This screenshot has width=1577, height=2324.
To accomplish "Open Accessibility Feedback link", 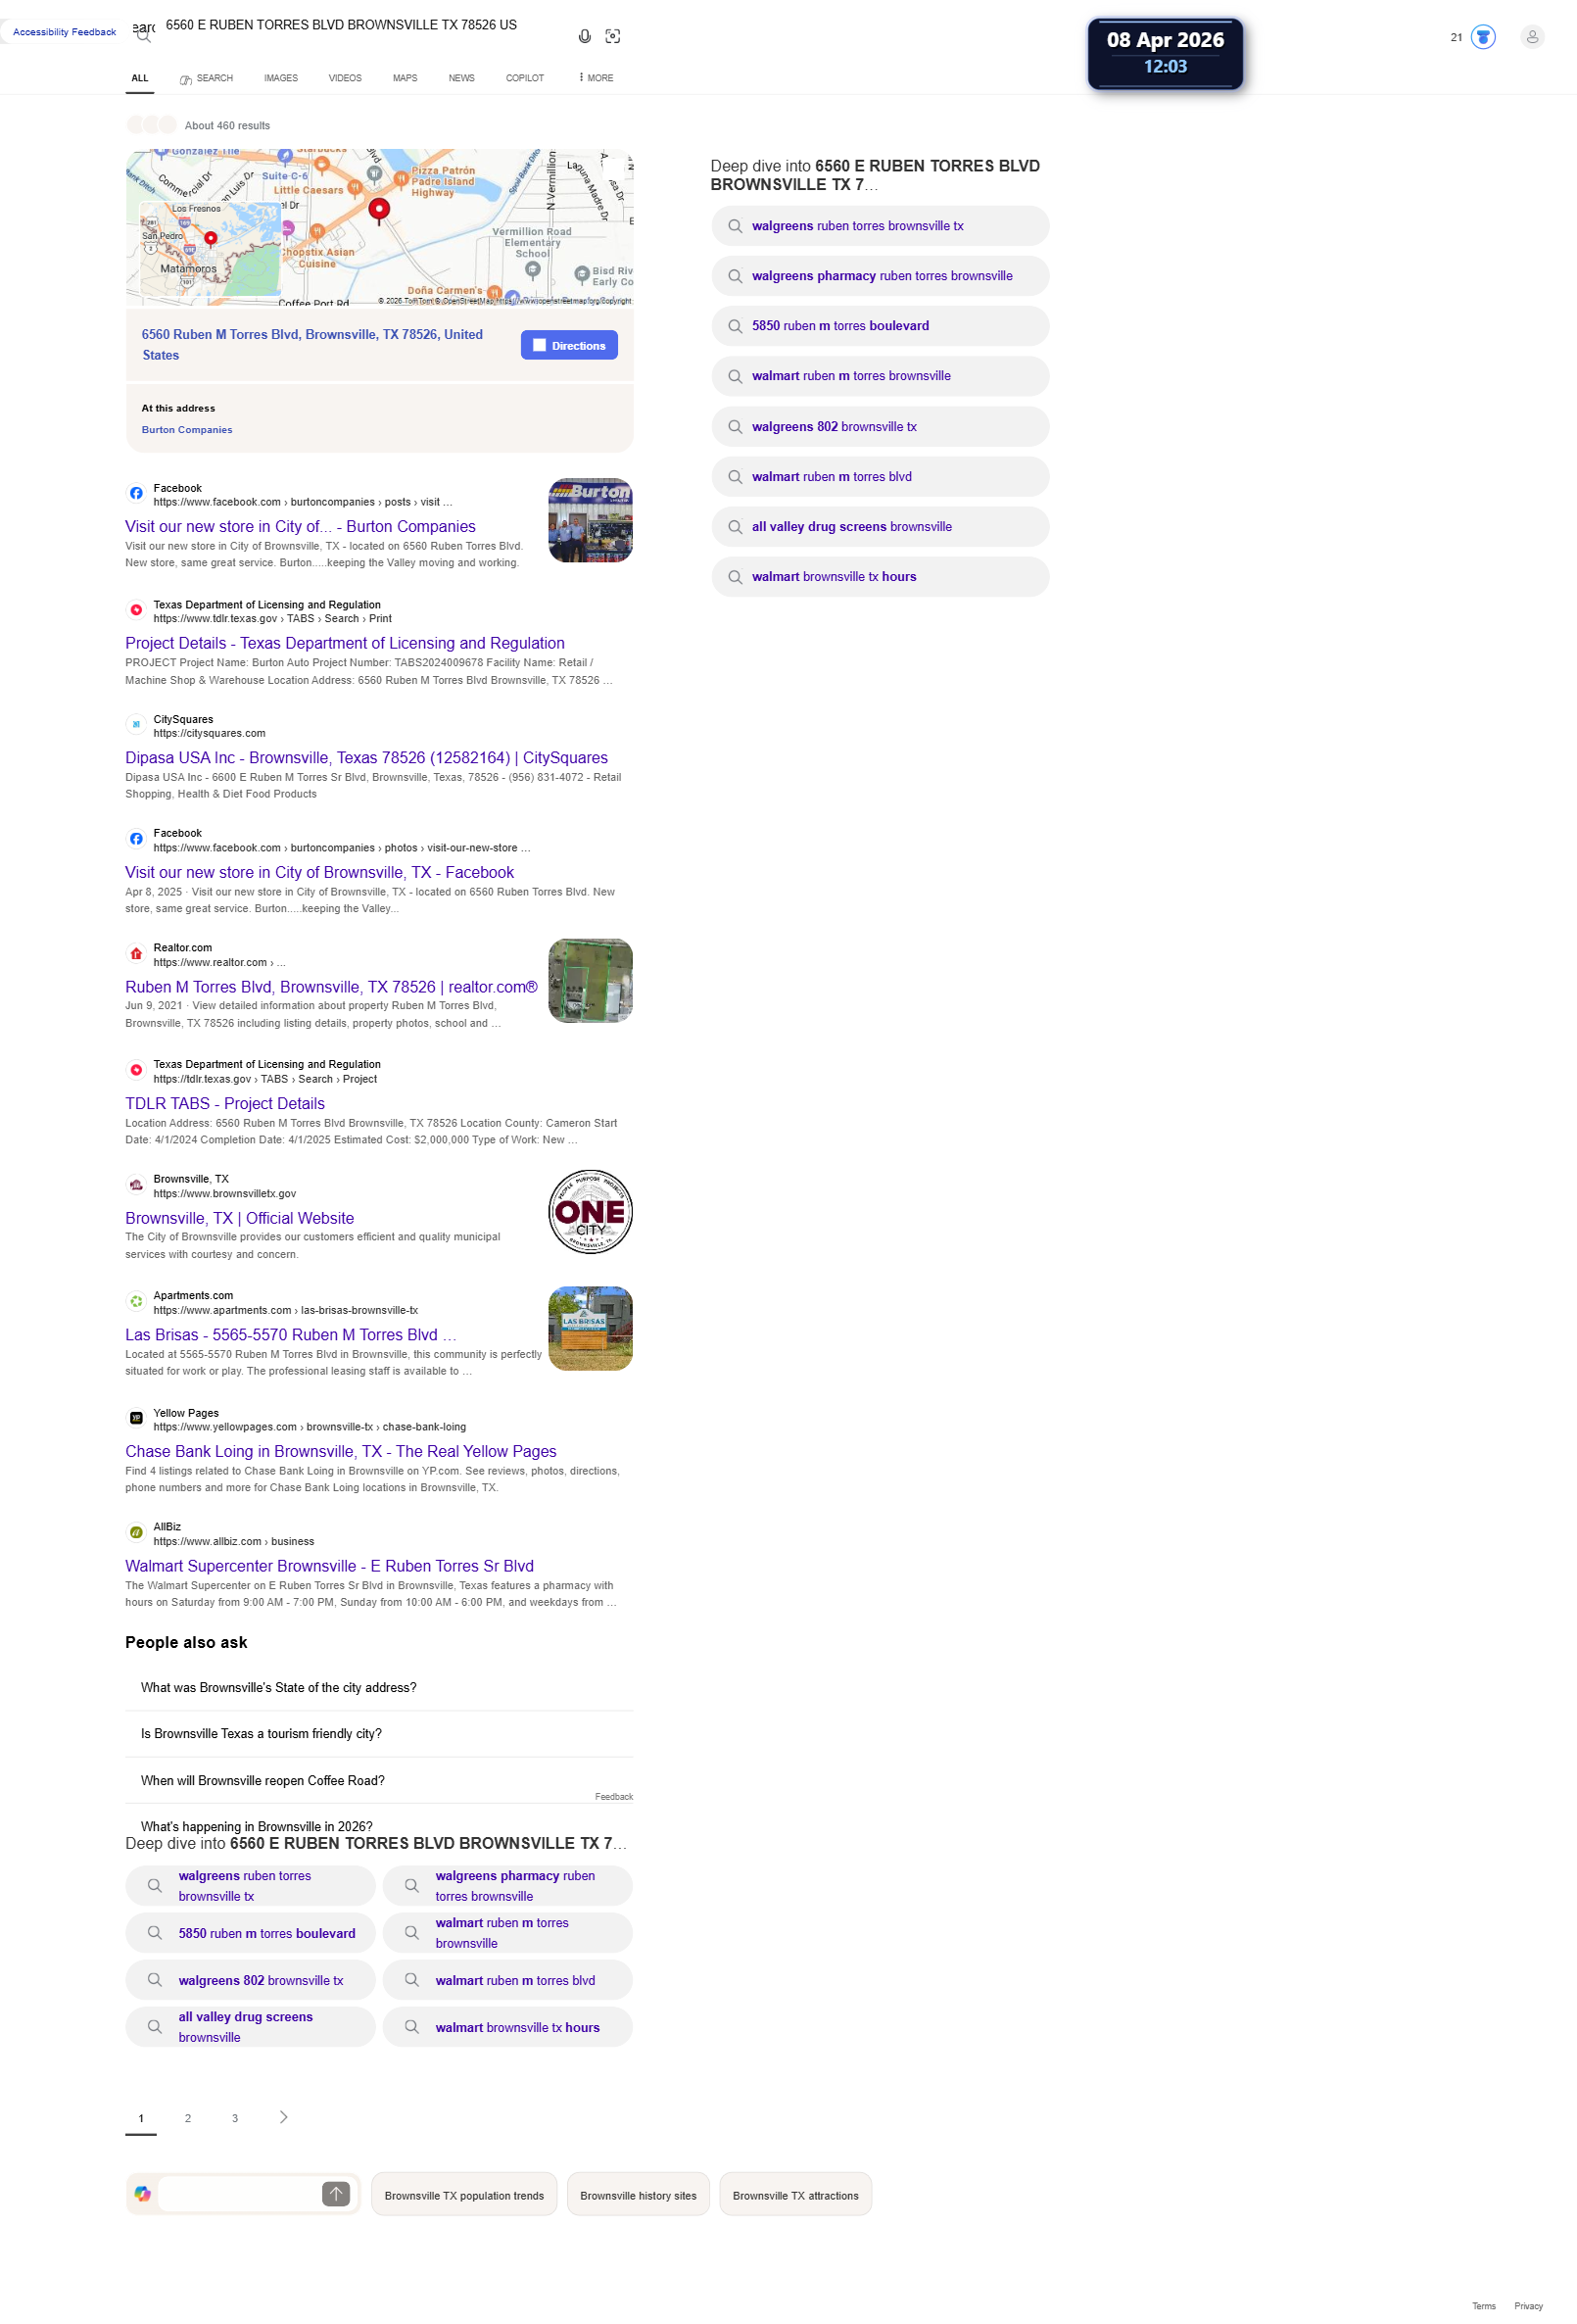I will coord(64,32).
